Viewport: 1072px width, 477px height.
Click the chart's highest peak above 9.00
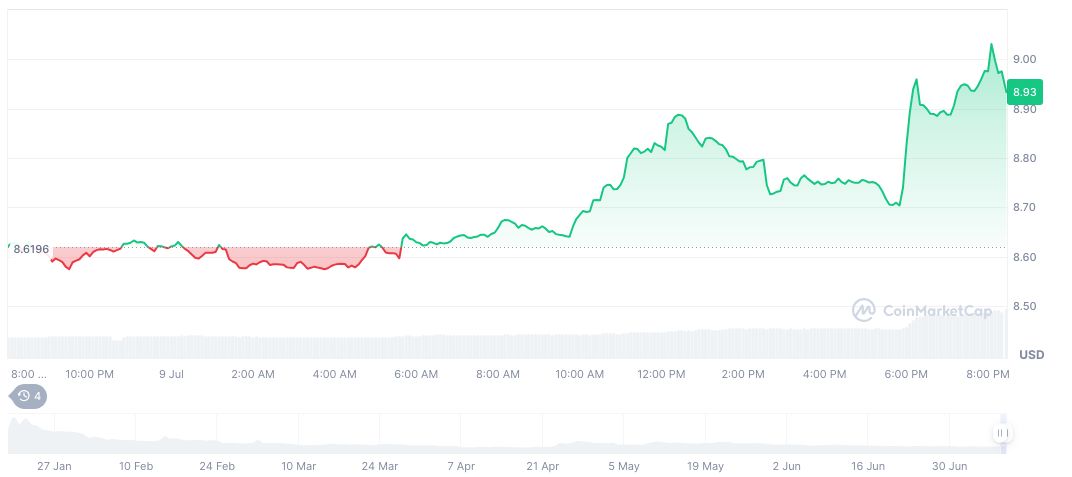tap(991, 45)
